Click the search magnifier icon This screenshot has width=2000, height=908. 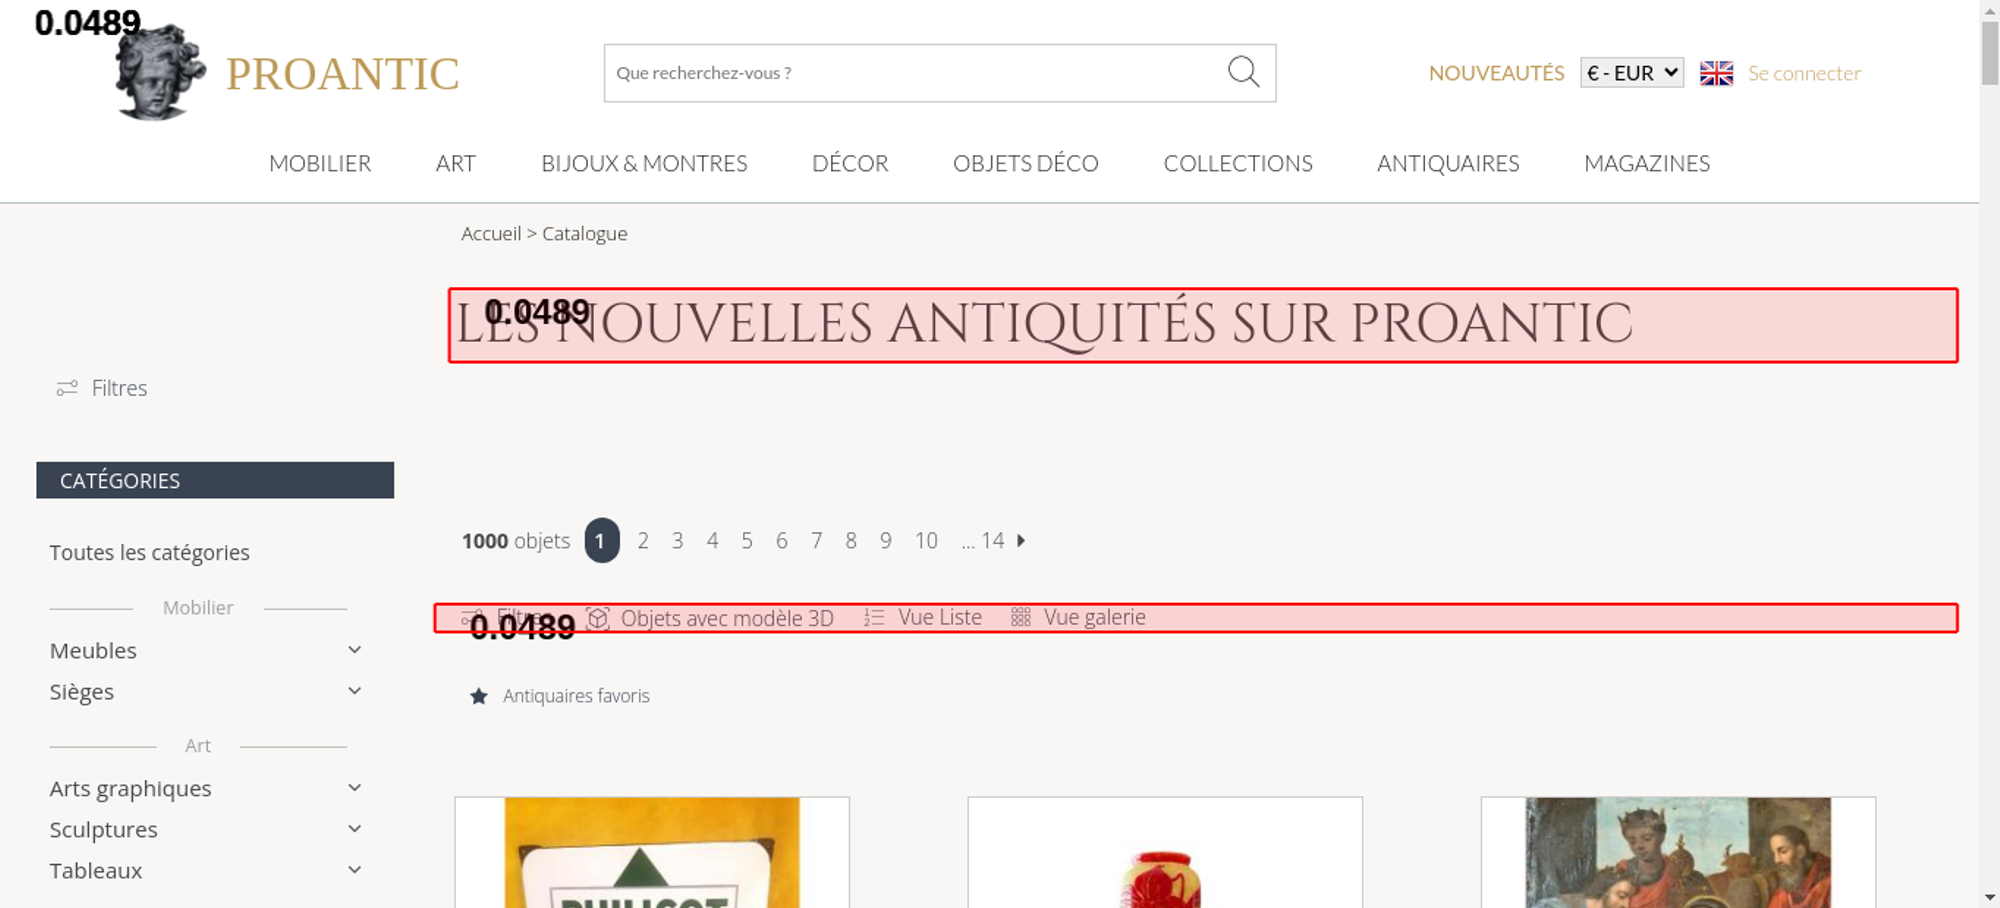1243,72
